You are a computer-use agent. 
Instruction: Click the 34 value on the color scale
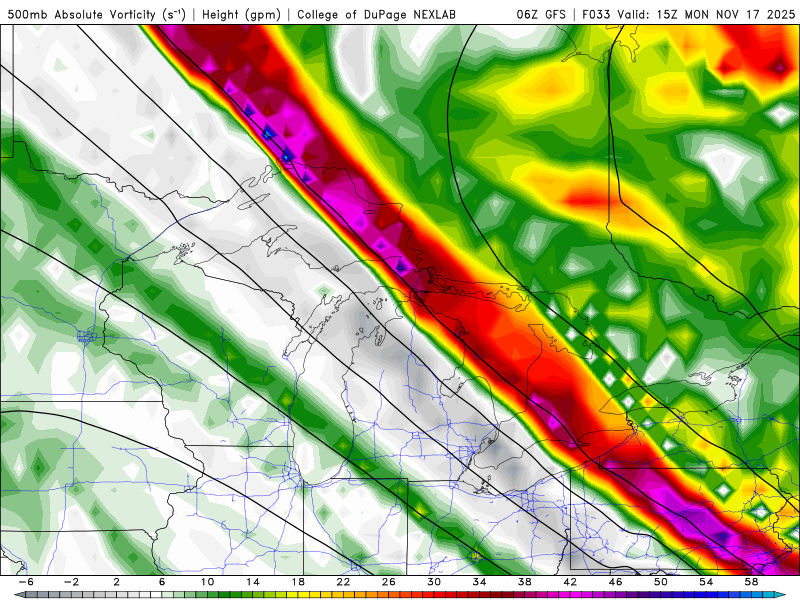479,582
